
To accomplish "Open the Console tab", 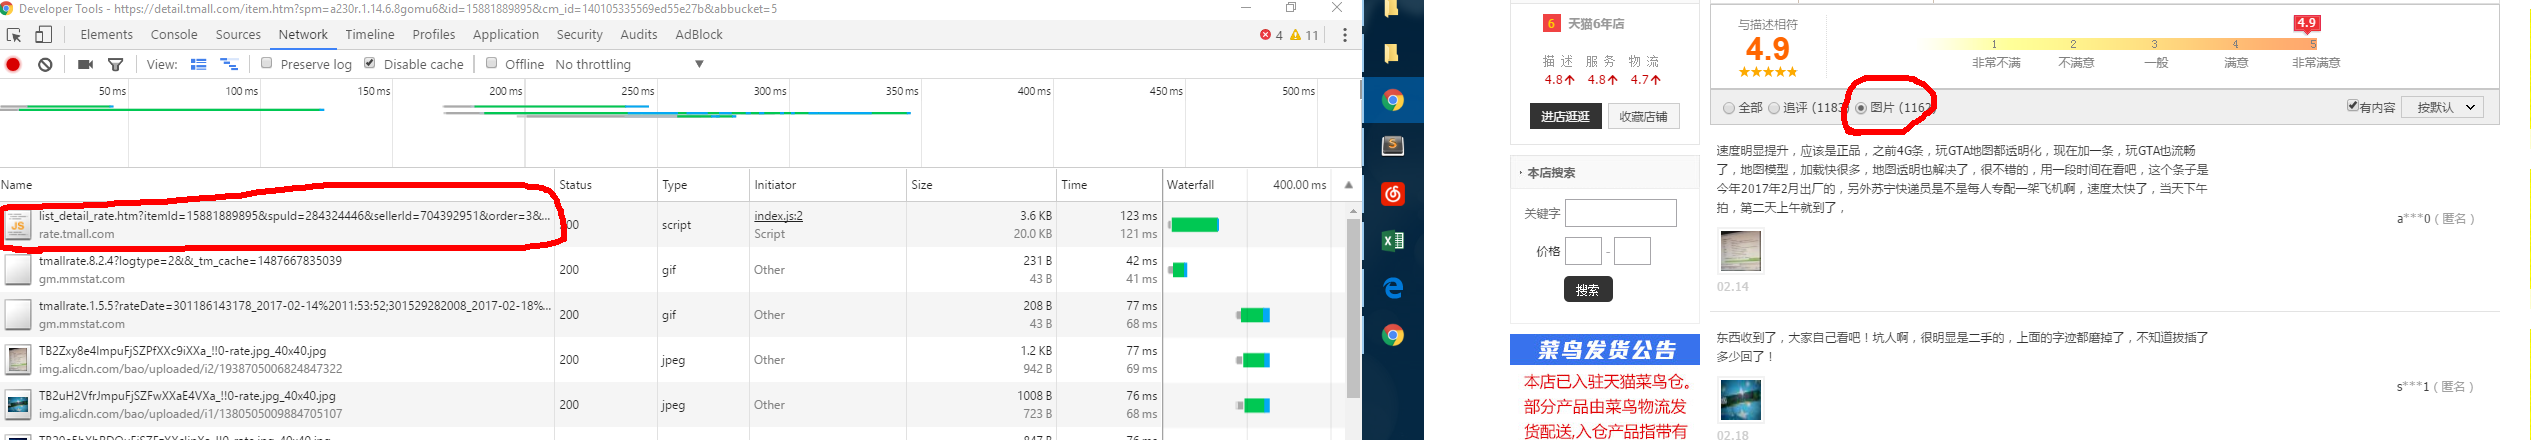I will [174, 34].
